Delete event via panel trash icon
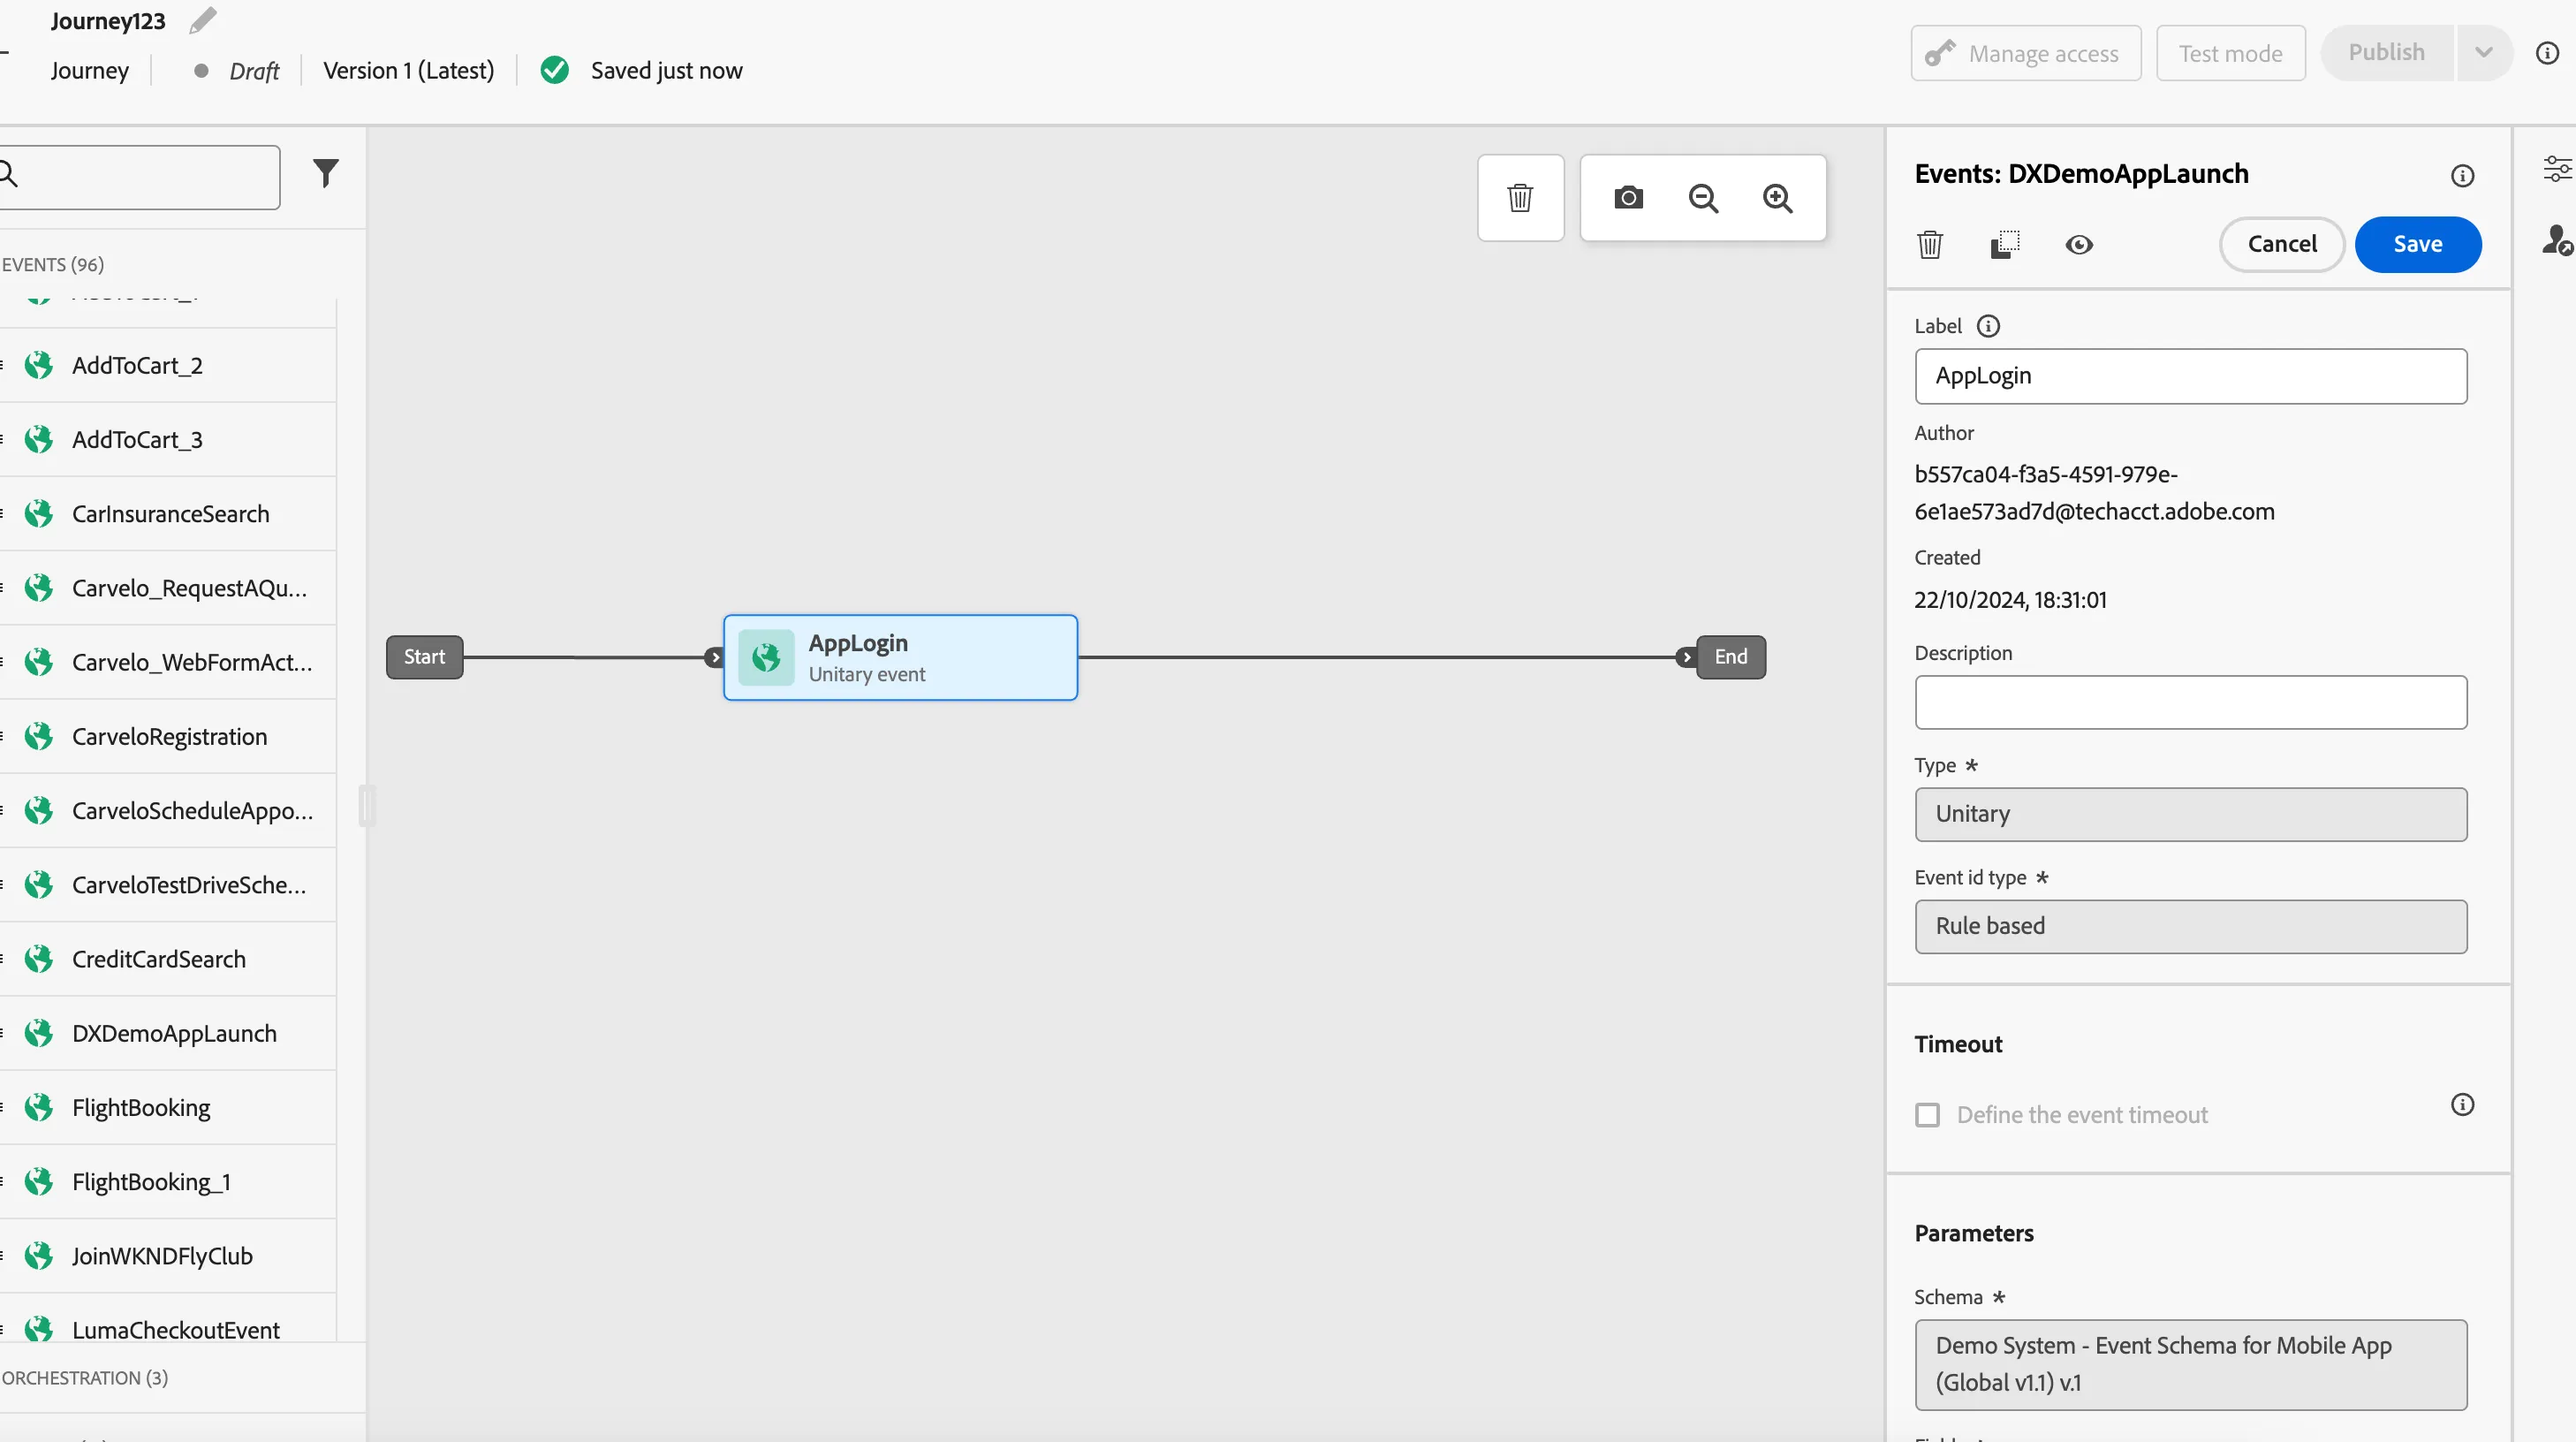Viewport: 2576px width, 1442px height. (1930, 244)
